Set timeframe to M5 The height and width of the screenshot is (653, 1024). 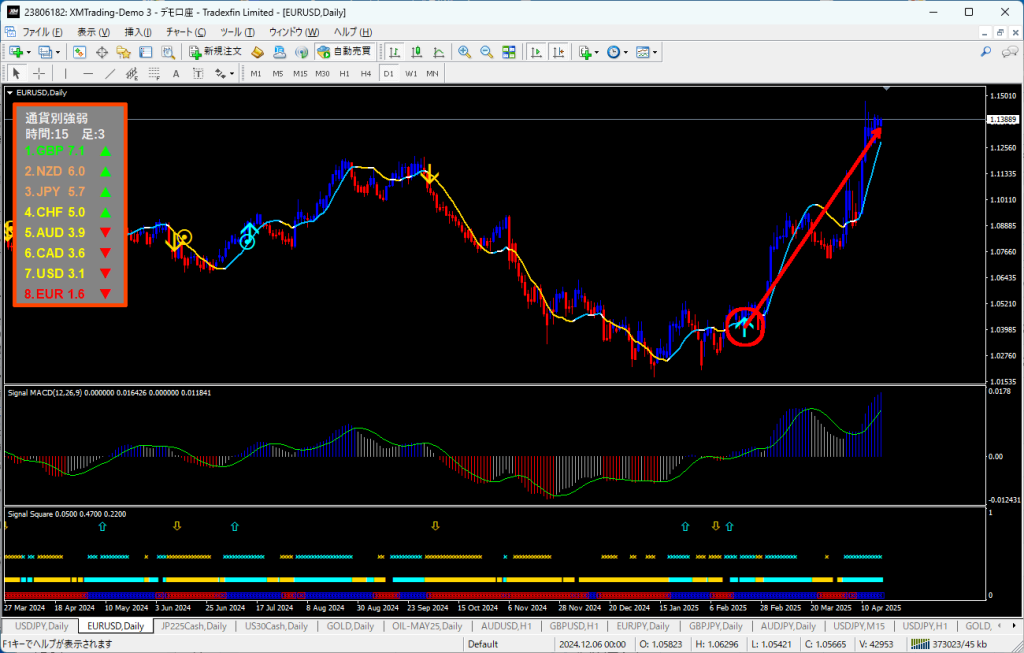click(278, 73)
